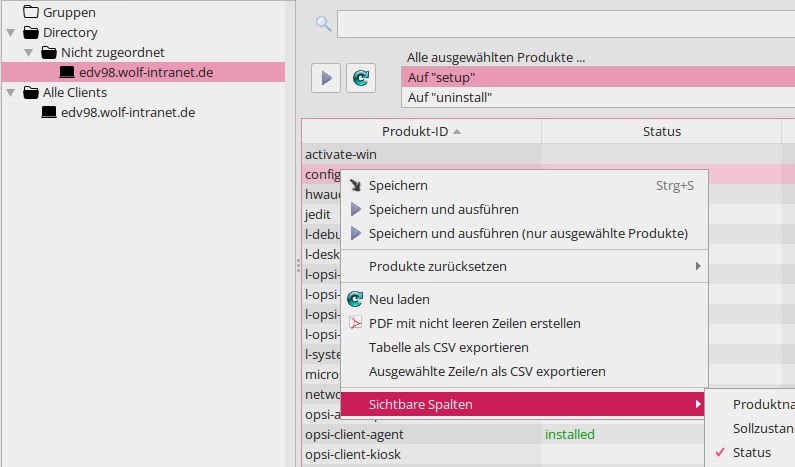
Task: Click the Alle Clients folder icon
Action: pos(31,92)
